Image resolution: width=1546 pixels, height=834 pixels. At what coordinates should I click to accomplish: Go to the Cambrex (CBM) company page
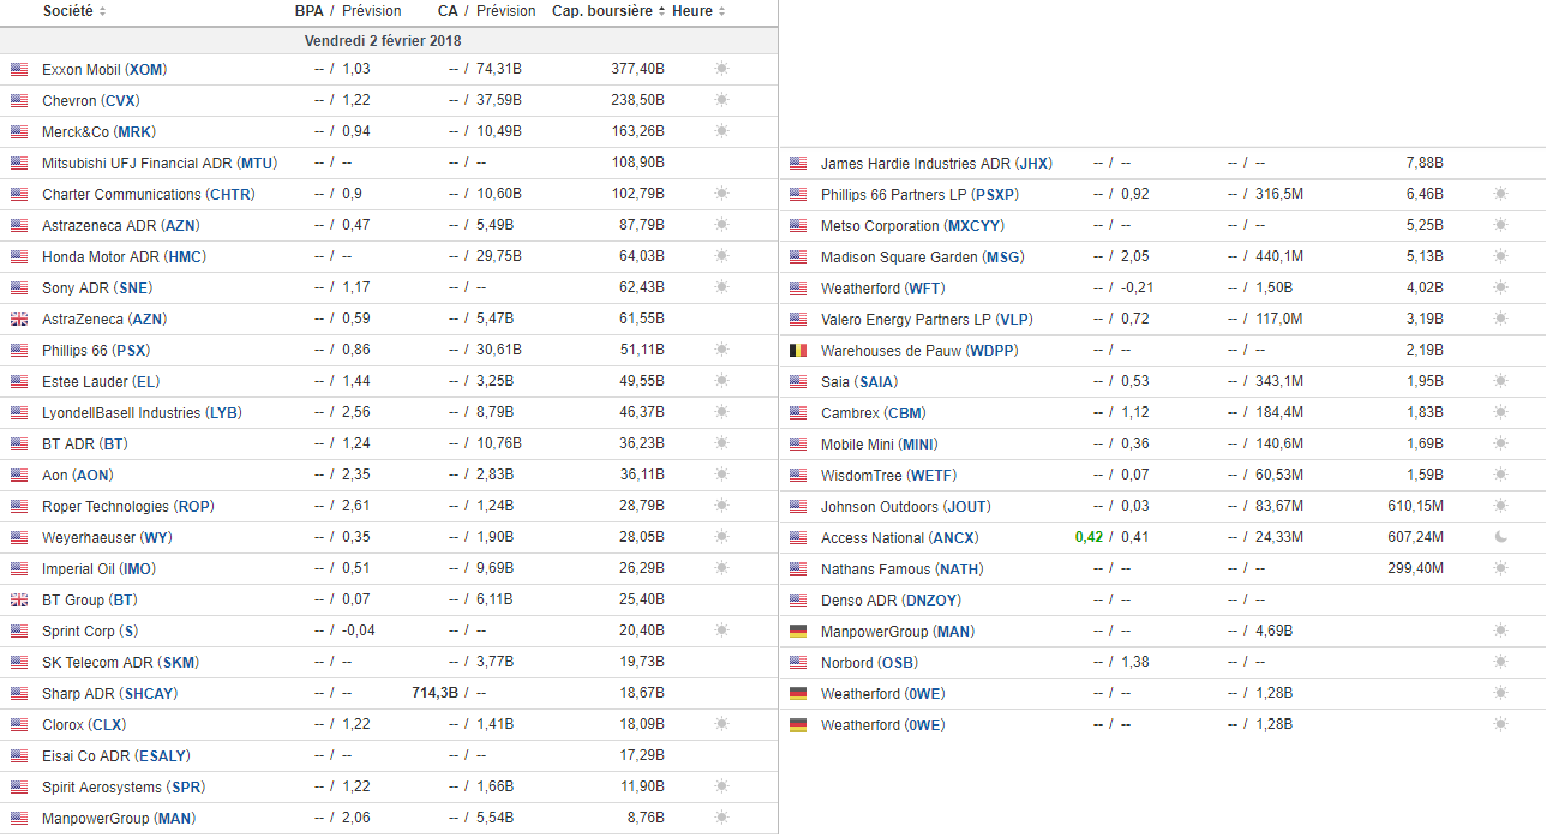point(873,412)
